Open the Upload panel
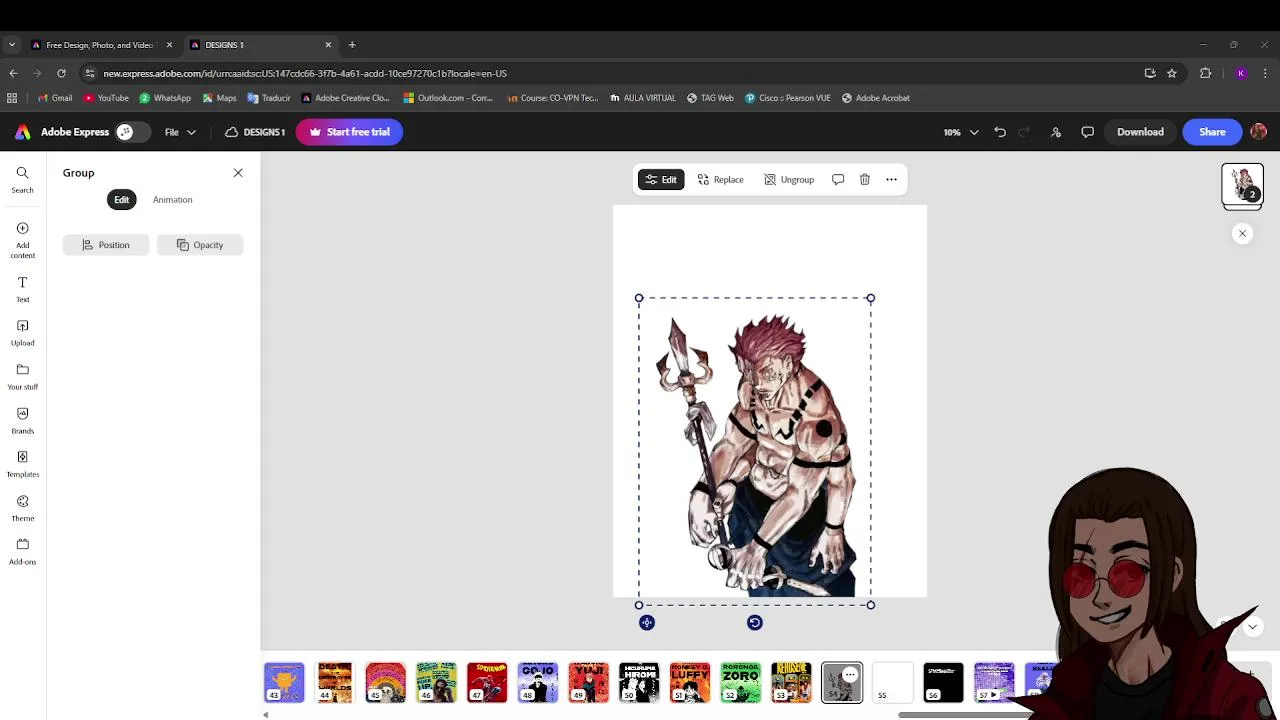The height and width of the screenshot is (720, 1280). (22, 333)
